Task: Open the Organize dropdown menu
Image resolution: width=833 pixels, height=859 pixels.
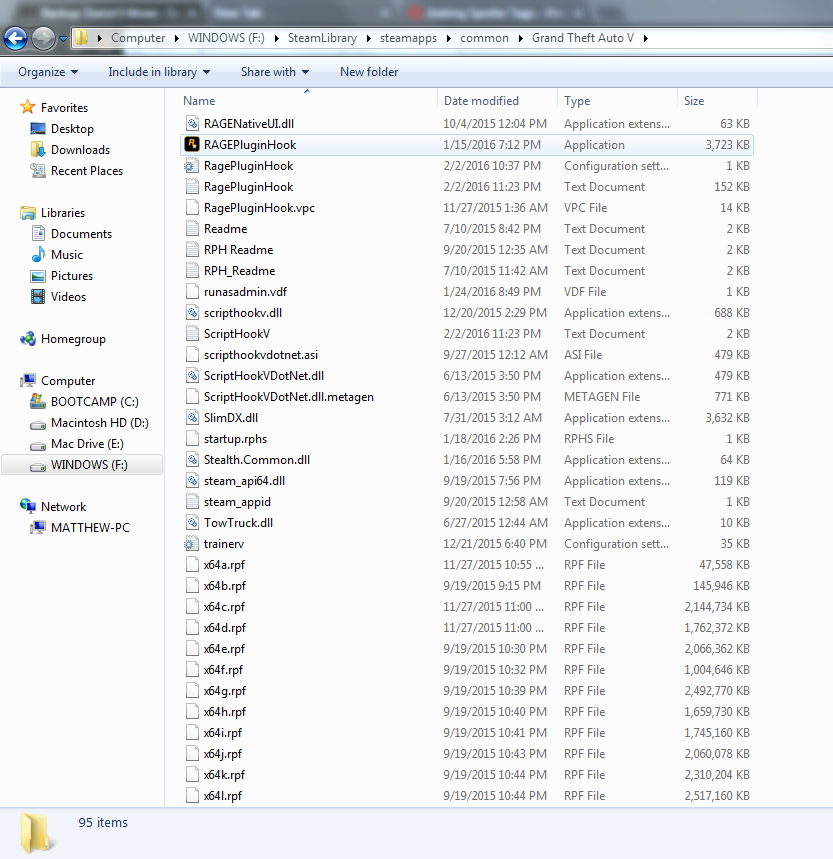Action: click(x=48, y=72)
